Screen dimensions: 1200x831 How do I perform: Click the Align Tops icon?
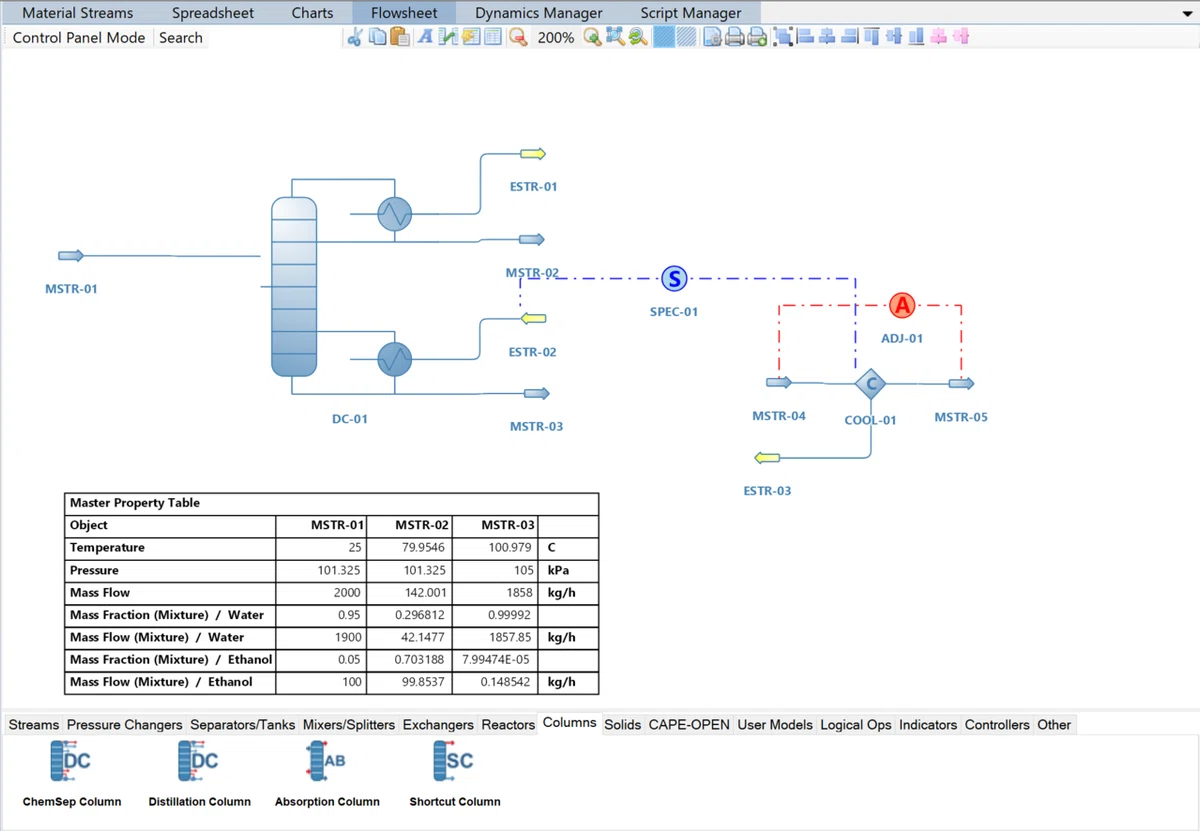tap(873, 37)
